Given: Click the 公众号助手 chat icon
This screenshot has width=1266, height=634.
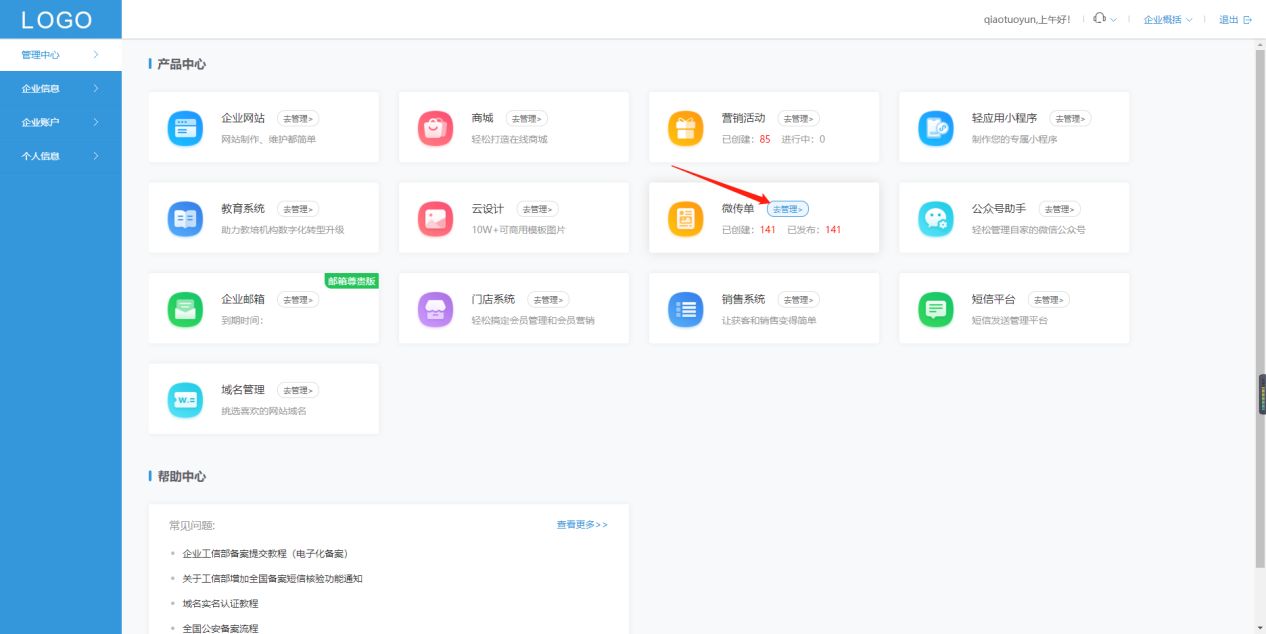Looking at the screenshot, I should tap(935, 217).
